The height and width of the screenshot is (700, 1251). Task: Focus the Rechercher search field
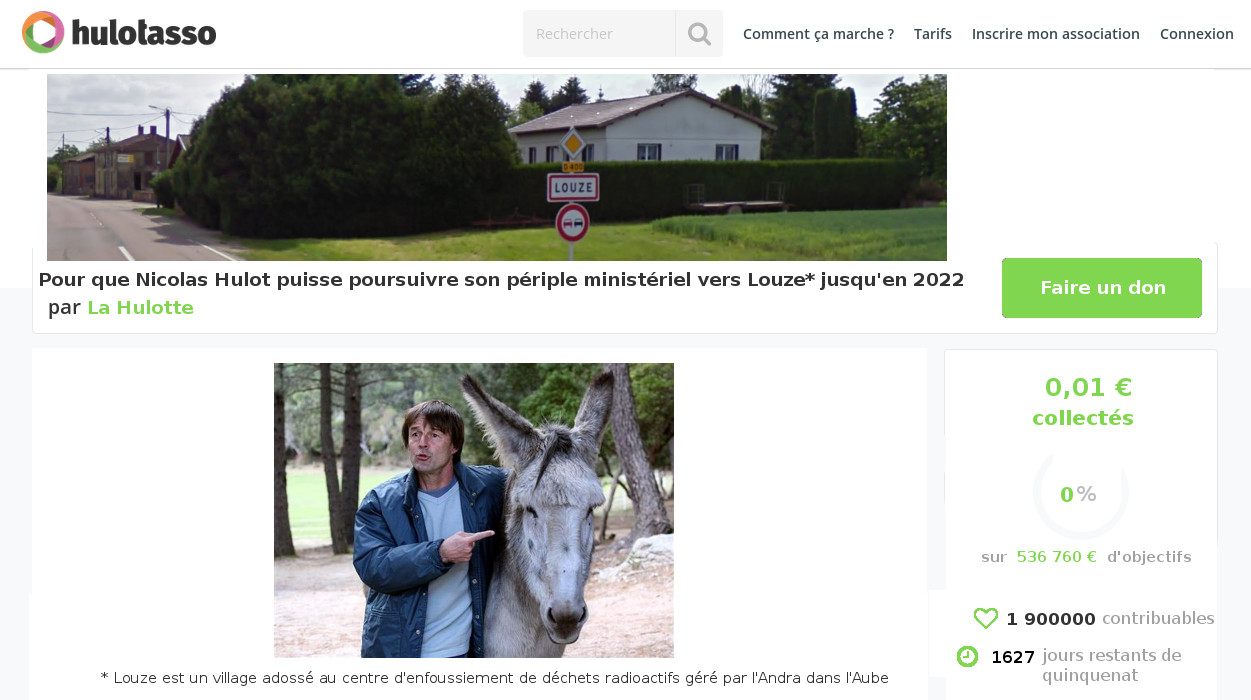point(599,34)
